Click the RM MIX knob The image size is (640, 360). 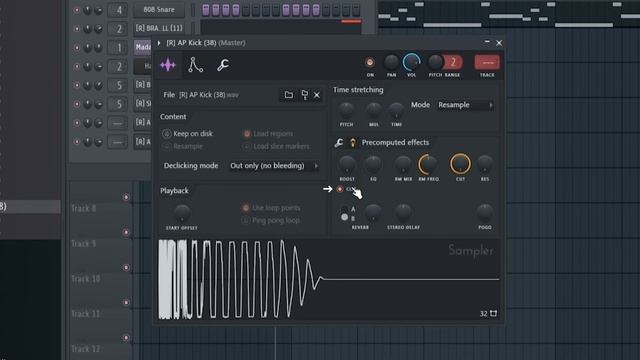click(403, 164)
